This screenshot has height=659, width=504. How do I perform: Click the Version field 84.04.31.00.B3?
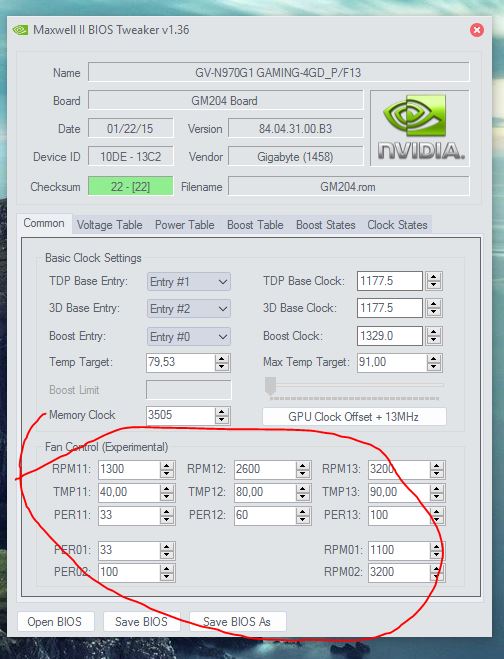tap(296, 128)
